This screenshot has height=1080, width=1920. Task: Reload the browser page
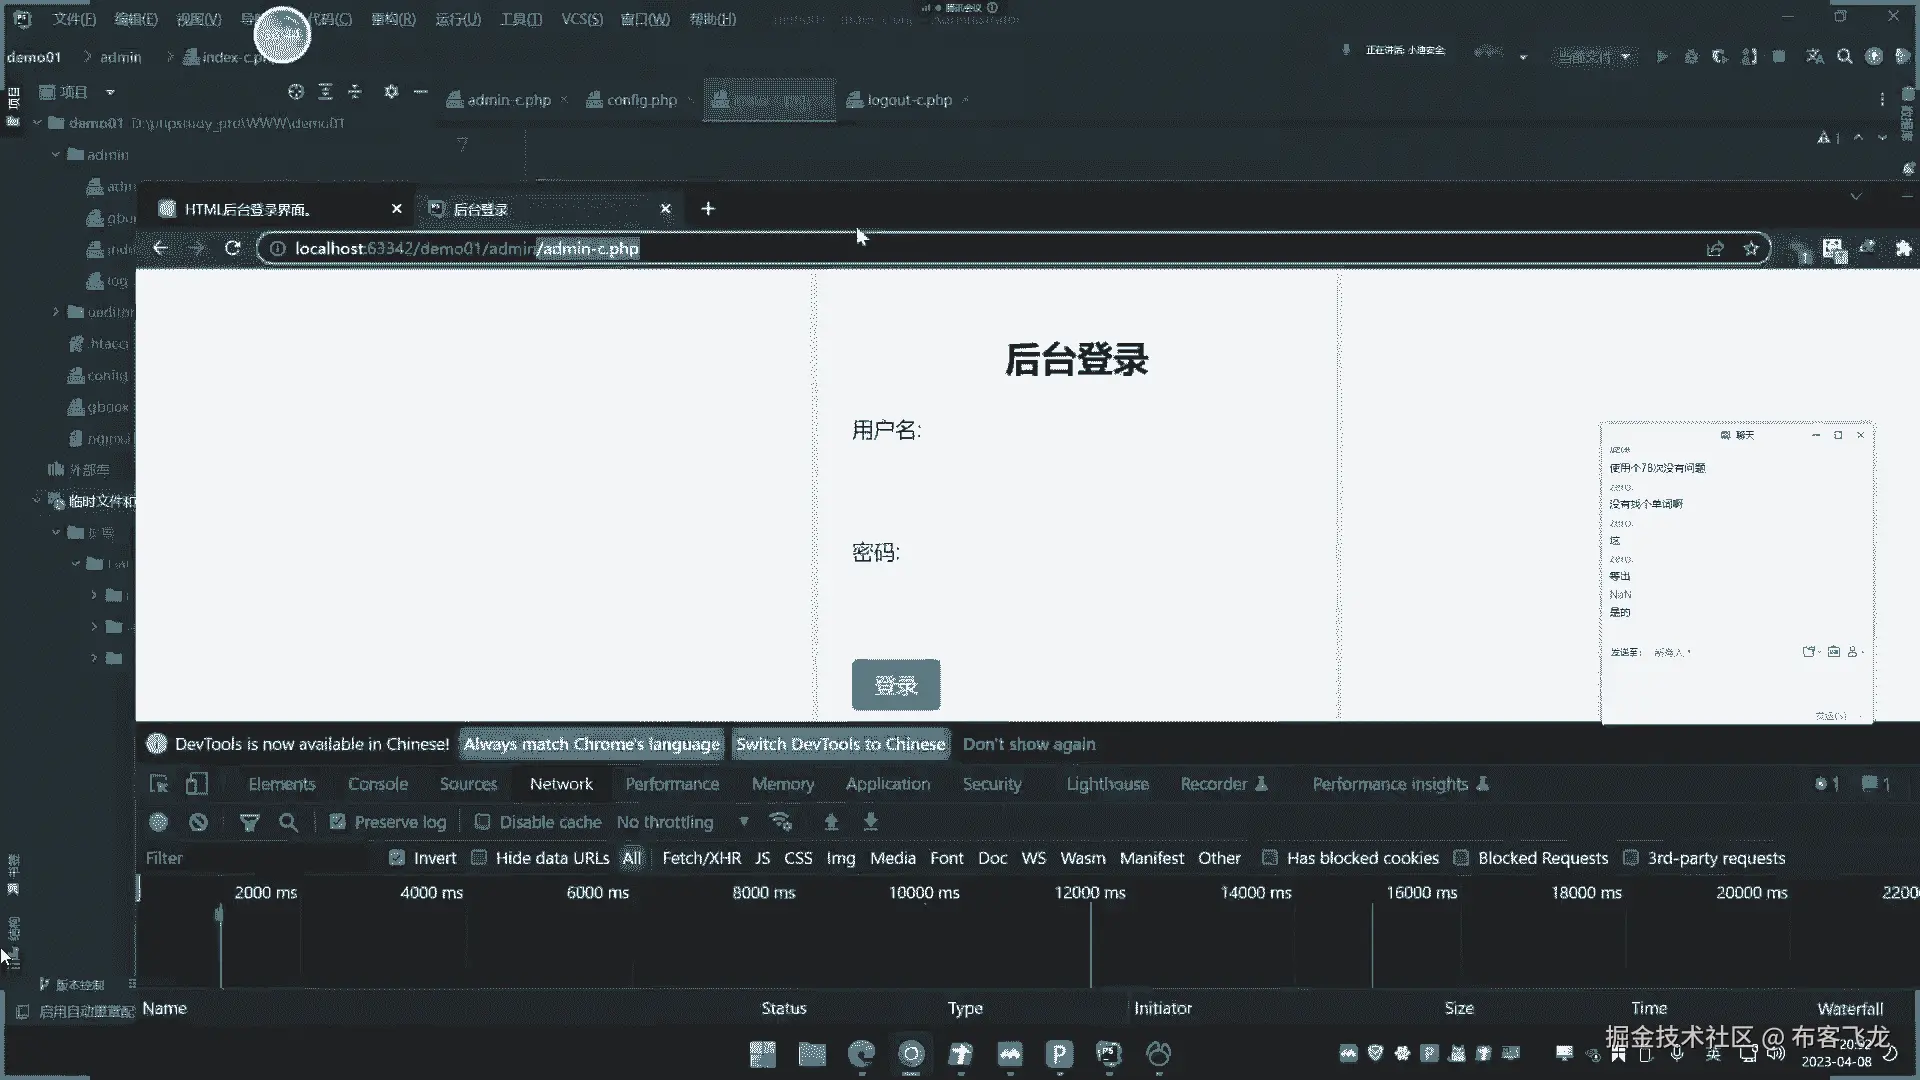233,248
